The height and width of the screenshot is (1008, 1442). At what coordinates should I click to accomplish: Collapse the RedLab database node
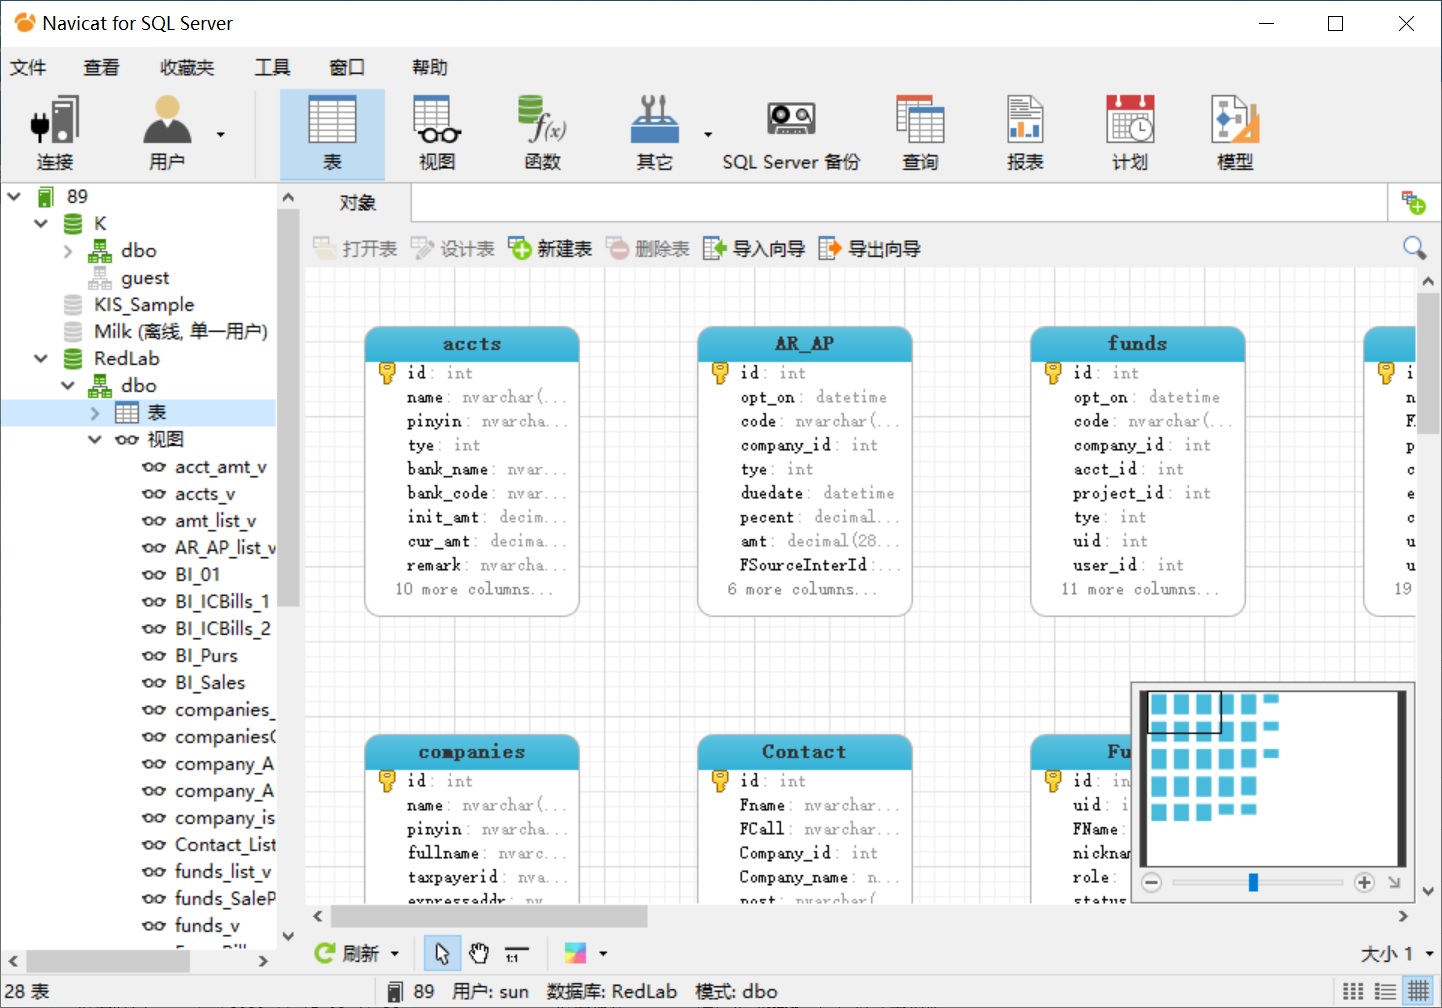tap(41, 358)
